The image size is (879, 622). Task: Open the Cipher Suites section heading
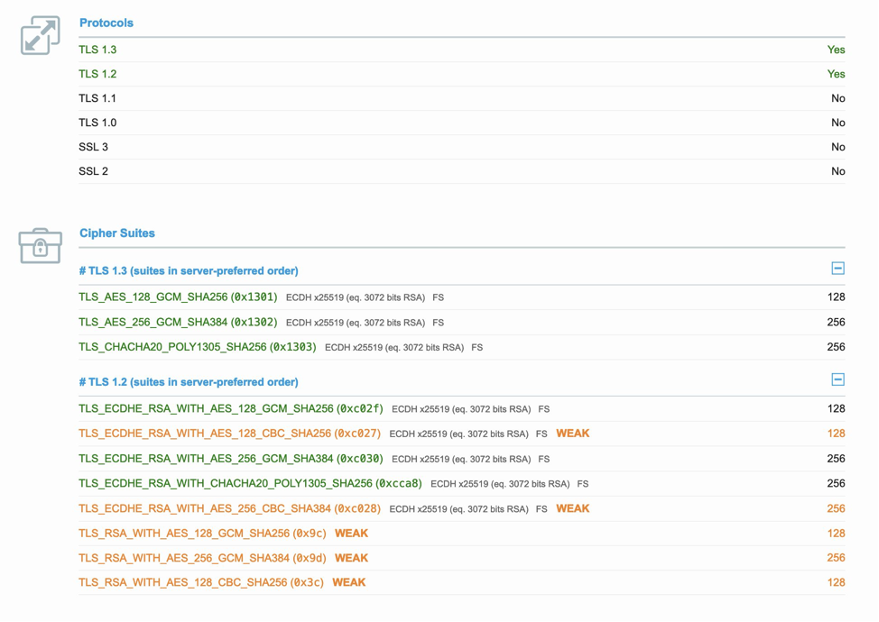click(x=114, y=232)
